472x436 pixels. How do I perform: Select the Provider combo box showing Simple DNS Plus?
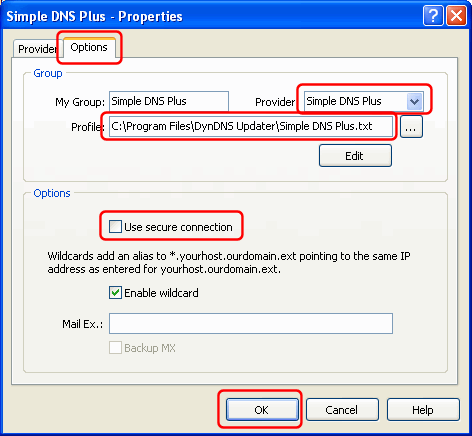364,101
